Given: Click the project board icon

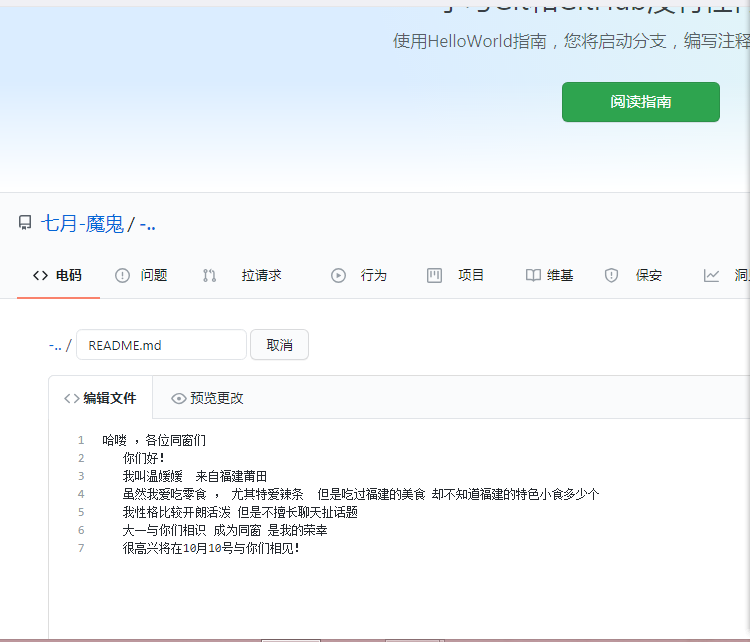Looking at the screenshot, I should point(434,276).
